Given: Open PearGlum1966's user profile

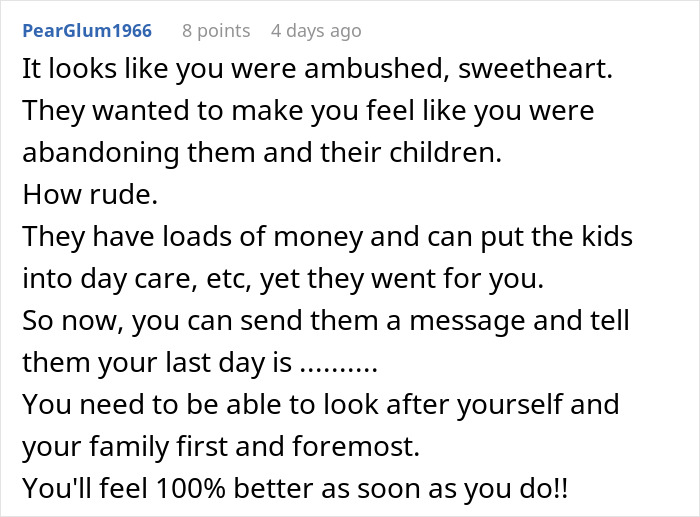Looking at the screenshot, I should (x=87, y=31).
